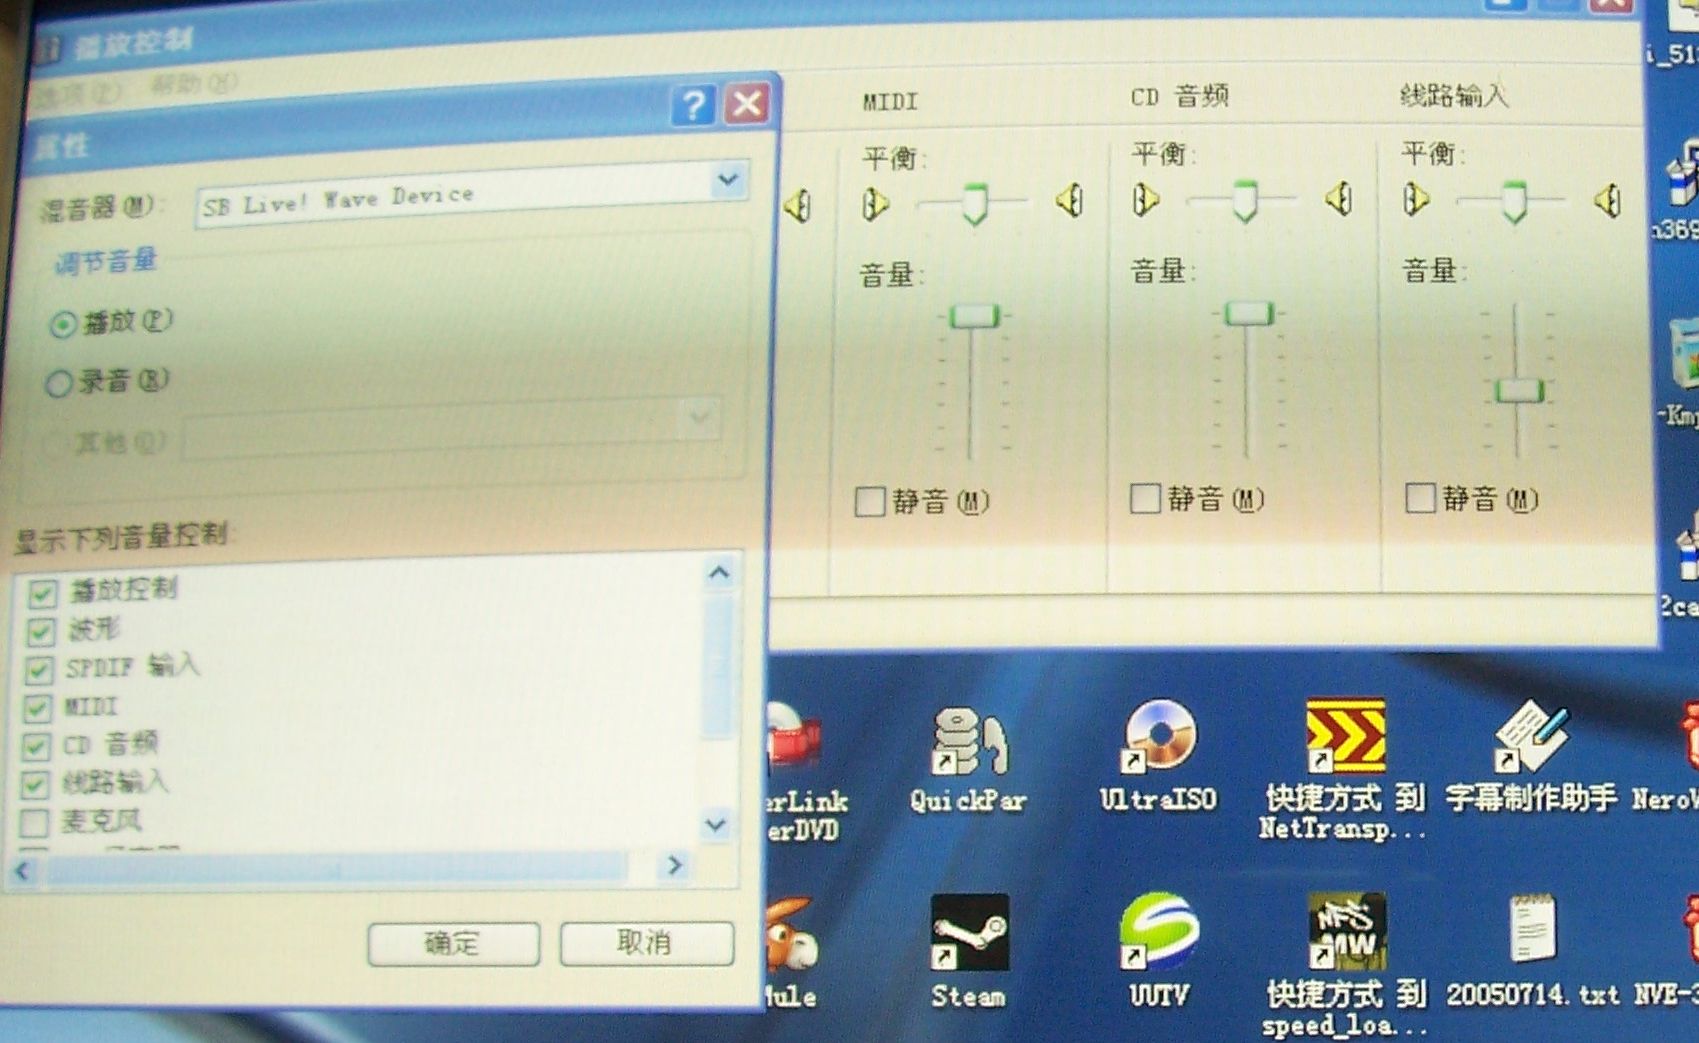Viewport: 1699px width, 1043px height.
Task: Open the NetTransp shortcut icon
Action: tap(1345, 735)
